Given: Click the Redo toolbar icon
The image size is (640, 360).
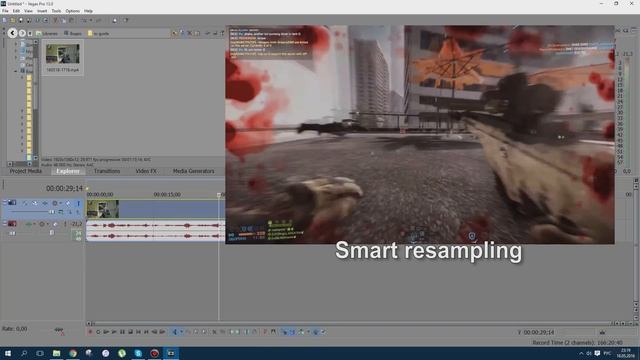Looking at the screenshot, I should [x=98, y=20].
